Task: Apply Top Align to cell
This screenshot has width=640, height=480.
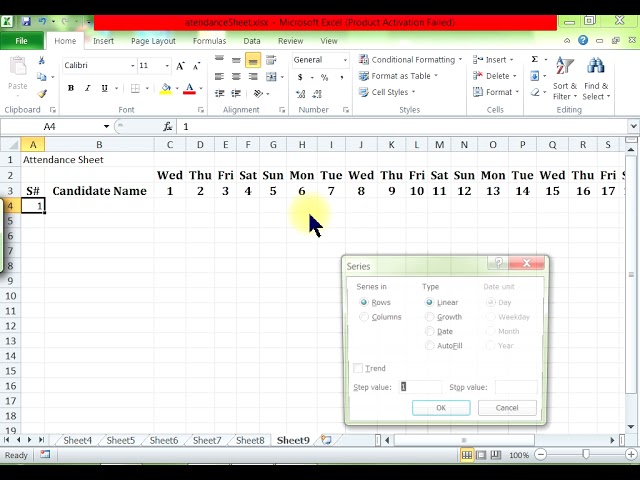Action: click(219, 60)
